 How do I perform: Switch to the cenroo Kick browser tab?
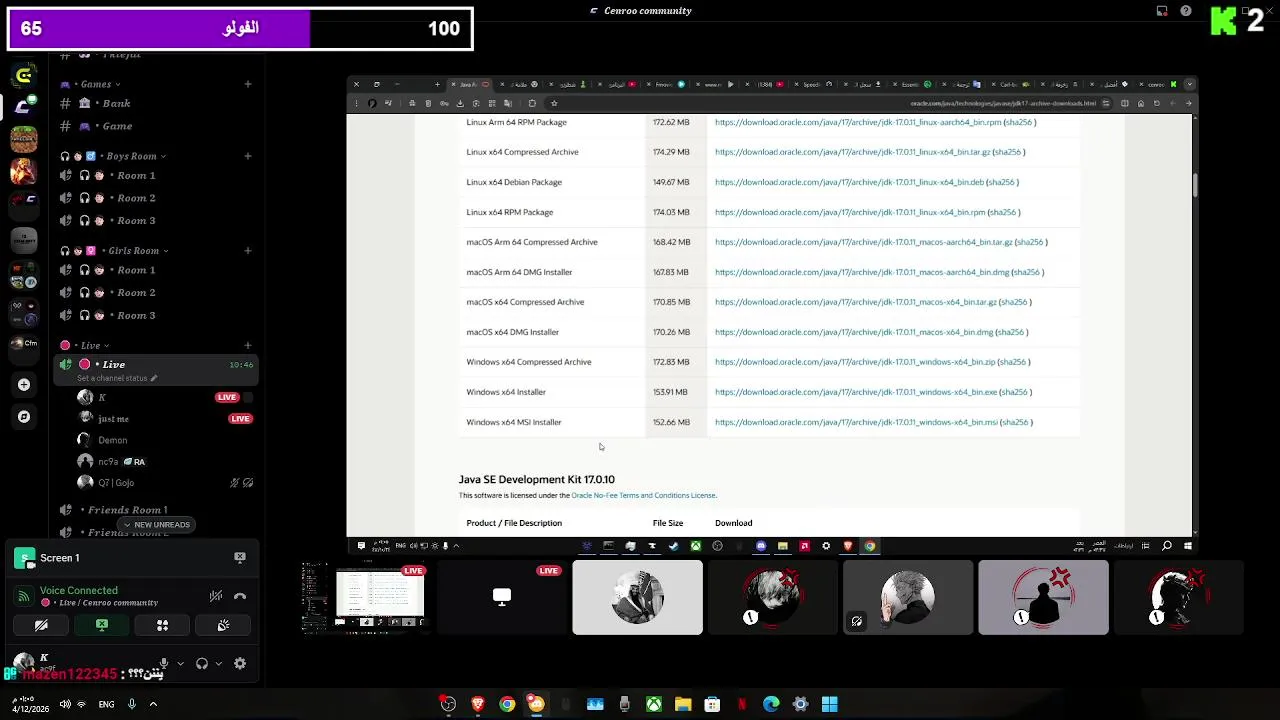1162,84
